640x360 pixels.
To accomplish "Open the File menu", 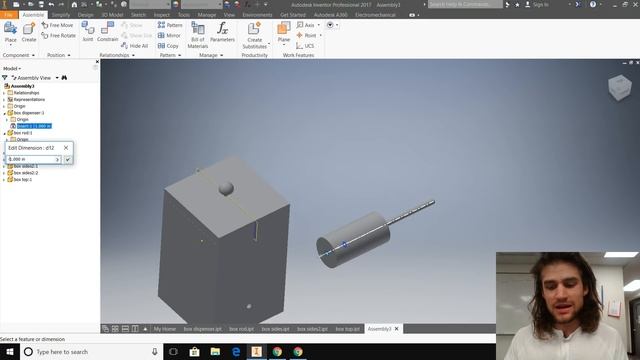I will [9, 15].
